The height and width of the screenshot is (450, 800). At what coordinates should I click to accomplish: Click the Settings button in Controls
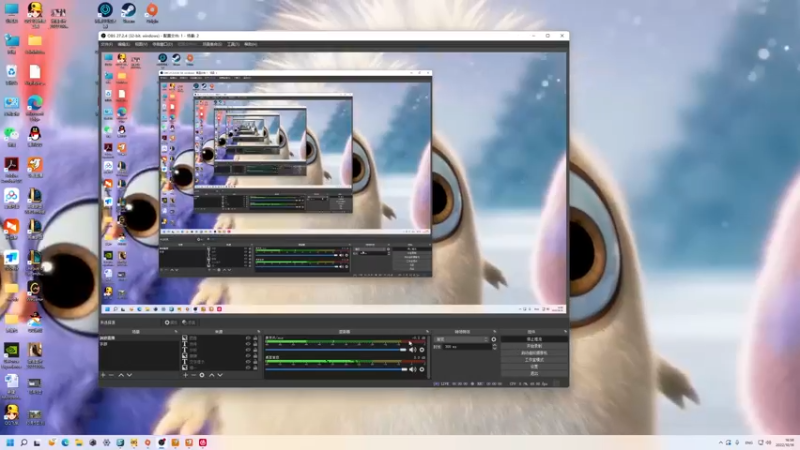[534, 366]
